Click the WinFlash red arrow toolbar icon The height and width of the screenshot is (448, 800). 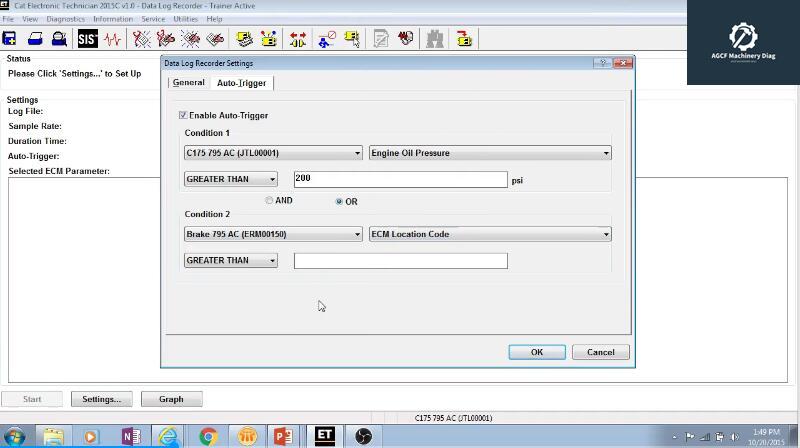(464, 39)
